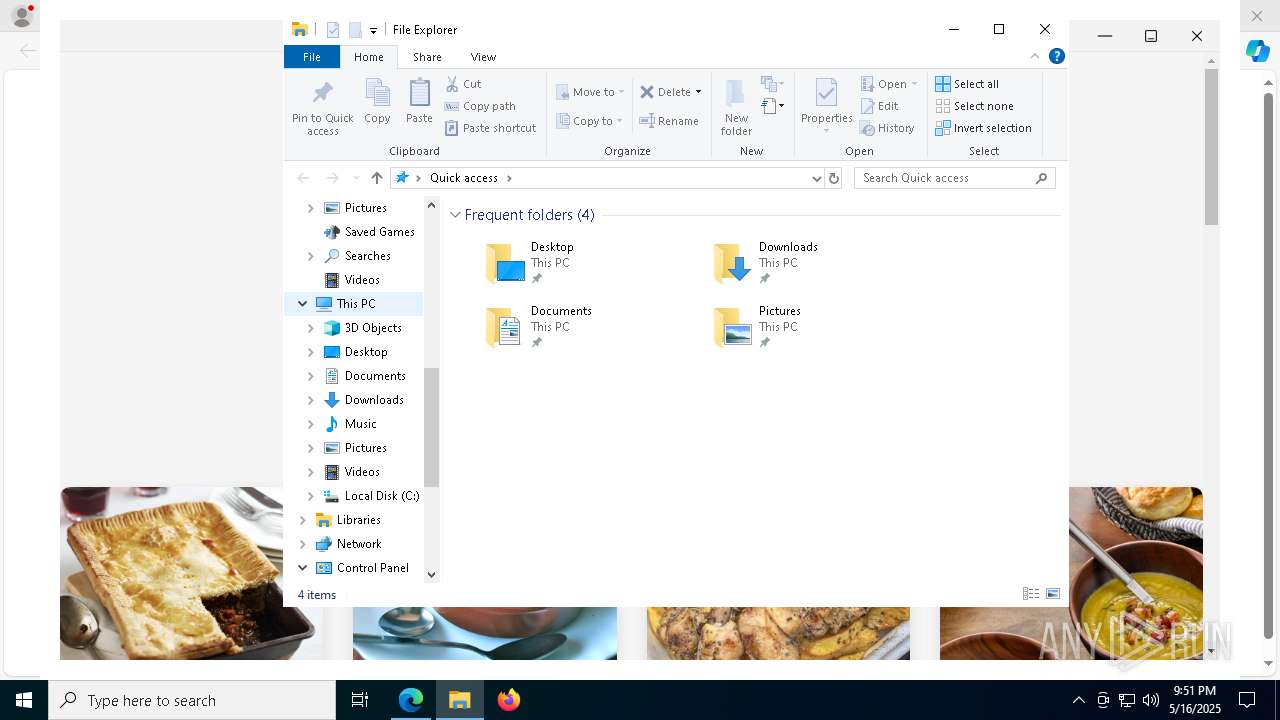Image resolution: width=1280 pixels, height=720 pixels.
Task: Click Search Quick access field
Action: (954, 178)
